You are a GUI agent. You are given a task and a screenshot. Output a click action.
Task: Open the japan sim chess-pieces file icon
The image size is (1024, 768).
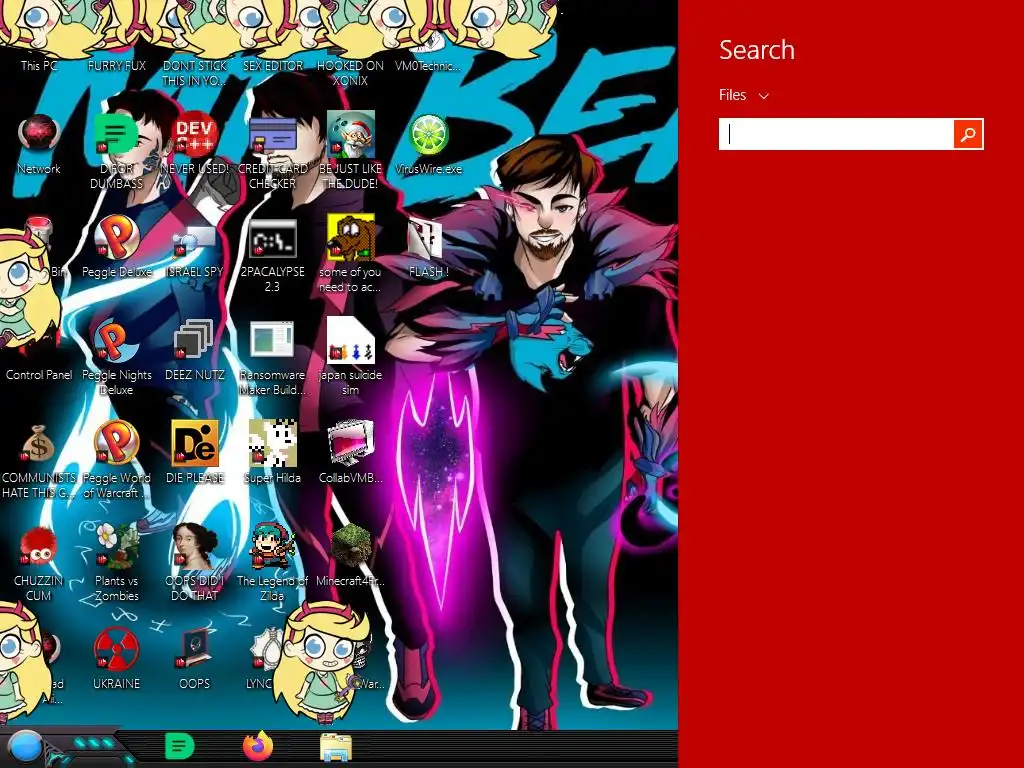(x=351, y=340)
